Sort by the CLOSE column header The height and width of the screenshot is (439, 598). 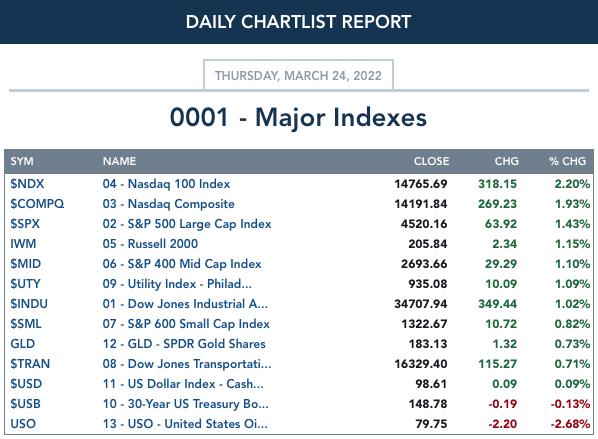(x=431, y=161)
